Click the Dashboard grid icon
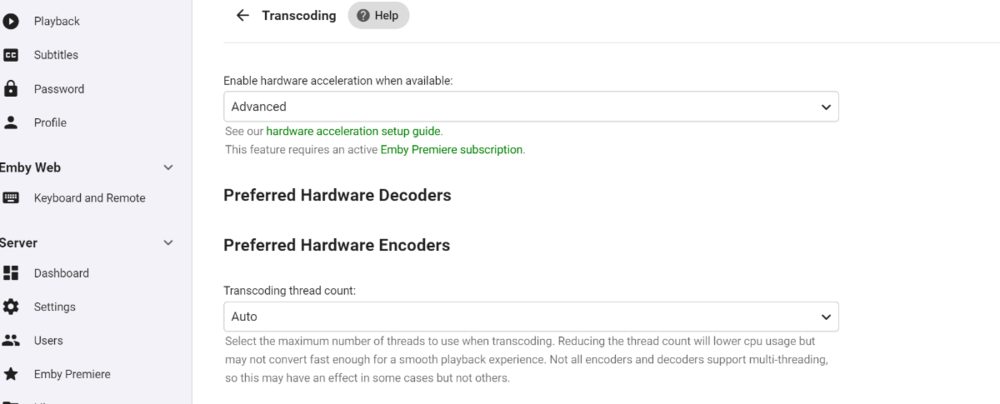This screenshot has width=1000, height=404. (11, 273)
